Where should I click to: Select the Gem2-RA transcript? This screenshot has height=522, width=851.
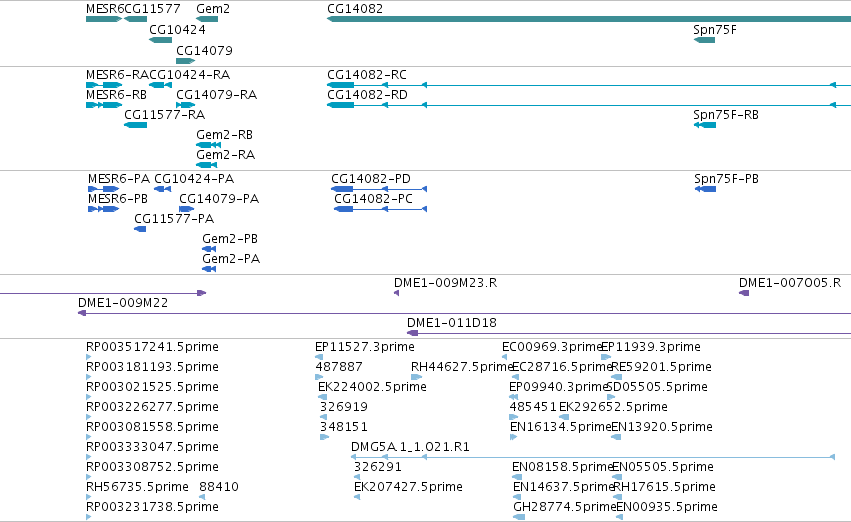[206, 165]
